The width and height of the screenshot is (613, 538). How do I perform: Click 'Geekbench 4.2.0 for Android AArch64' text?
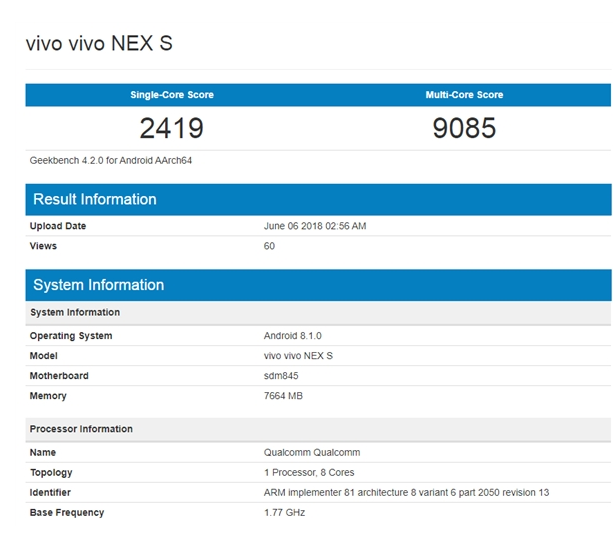click(111, 161)
